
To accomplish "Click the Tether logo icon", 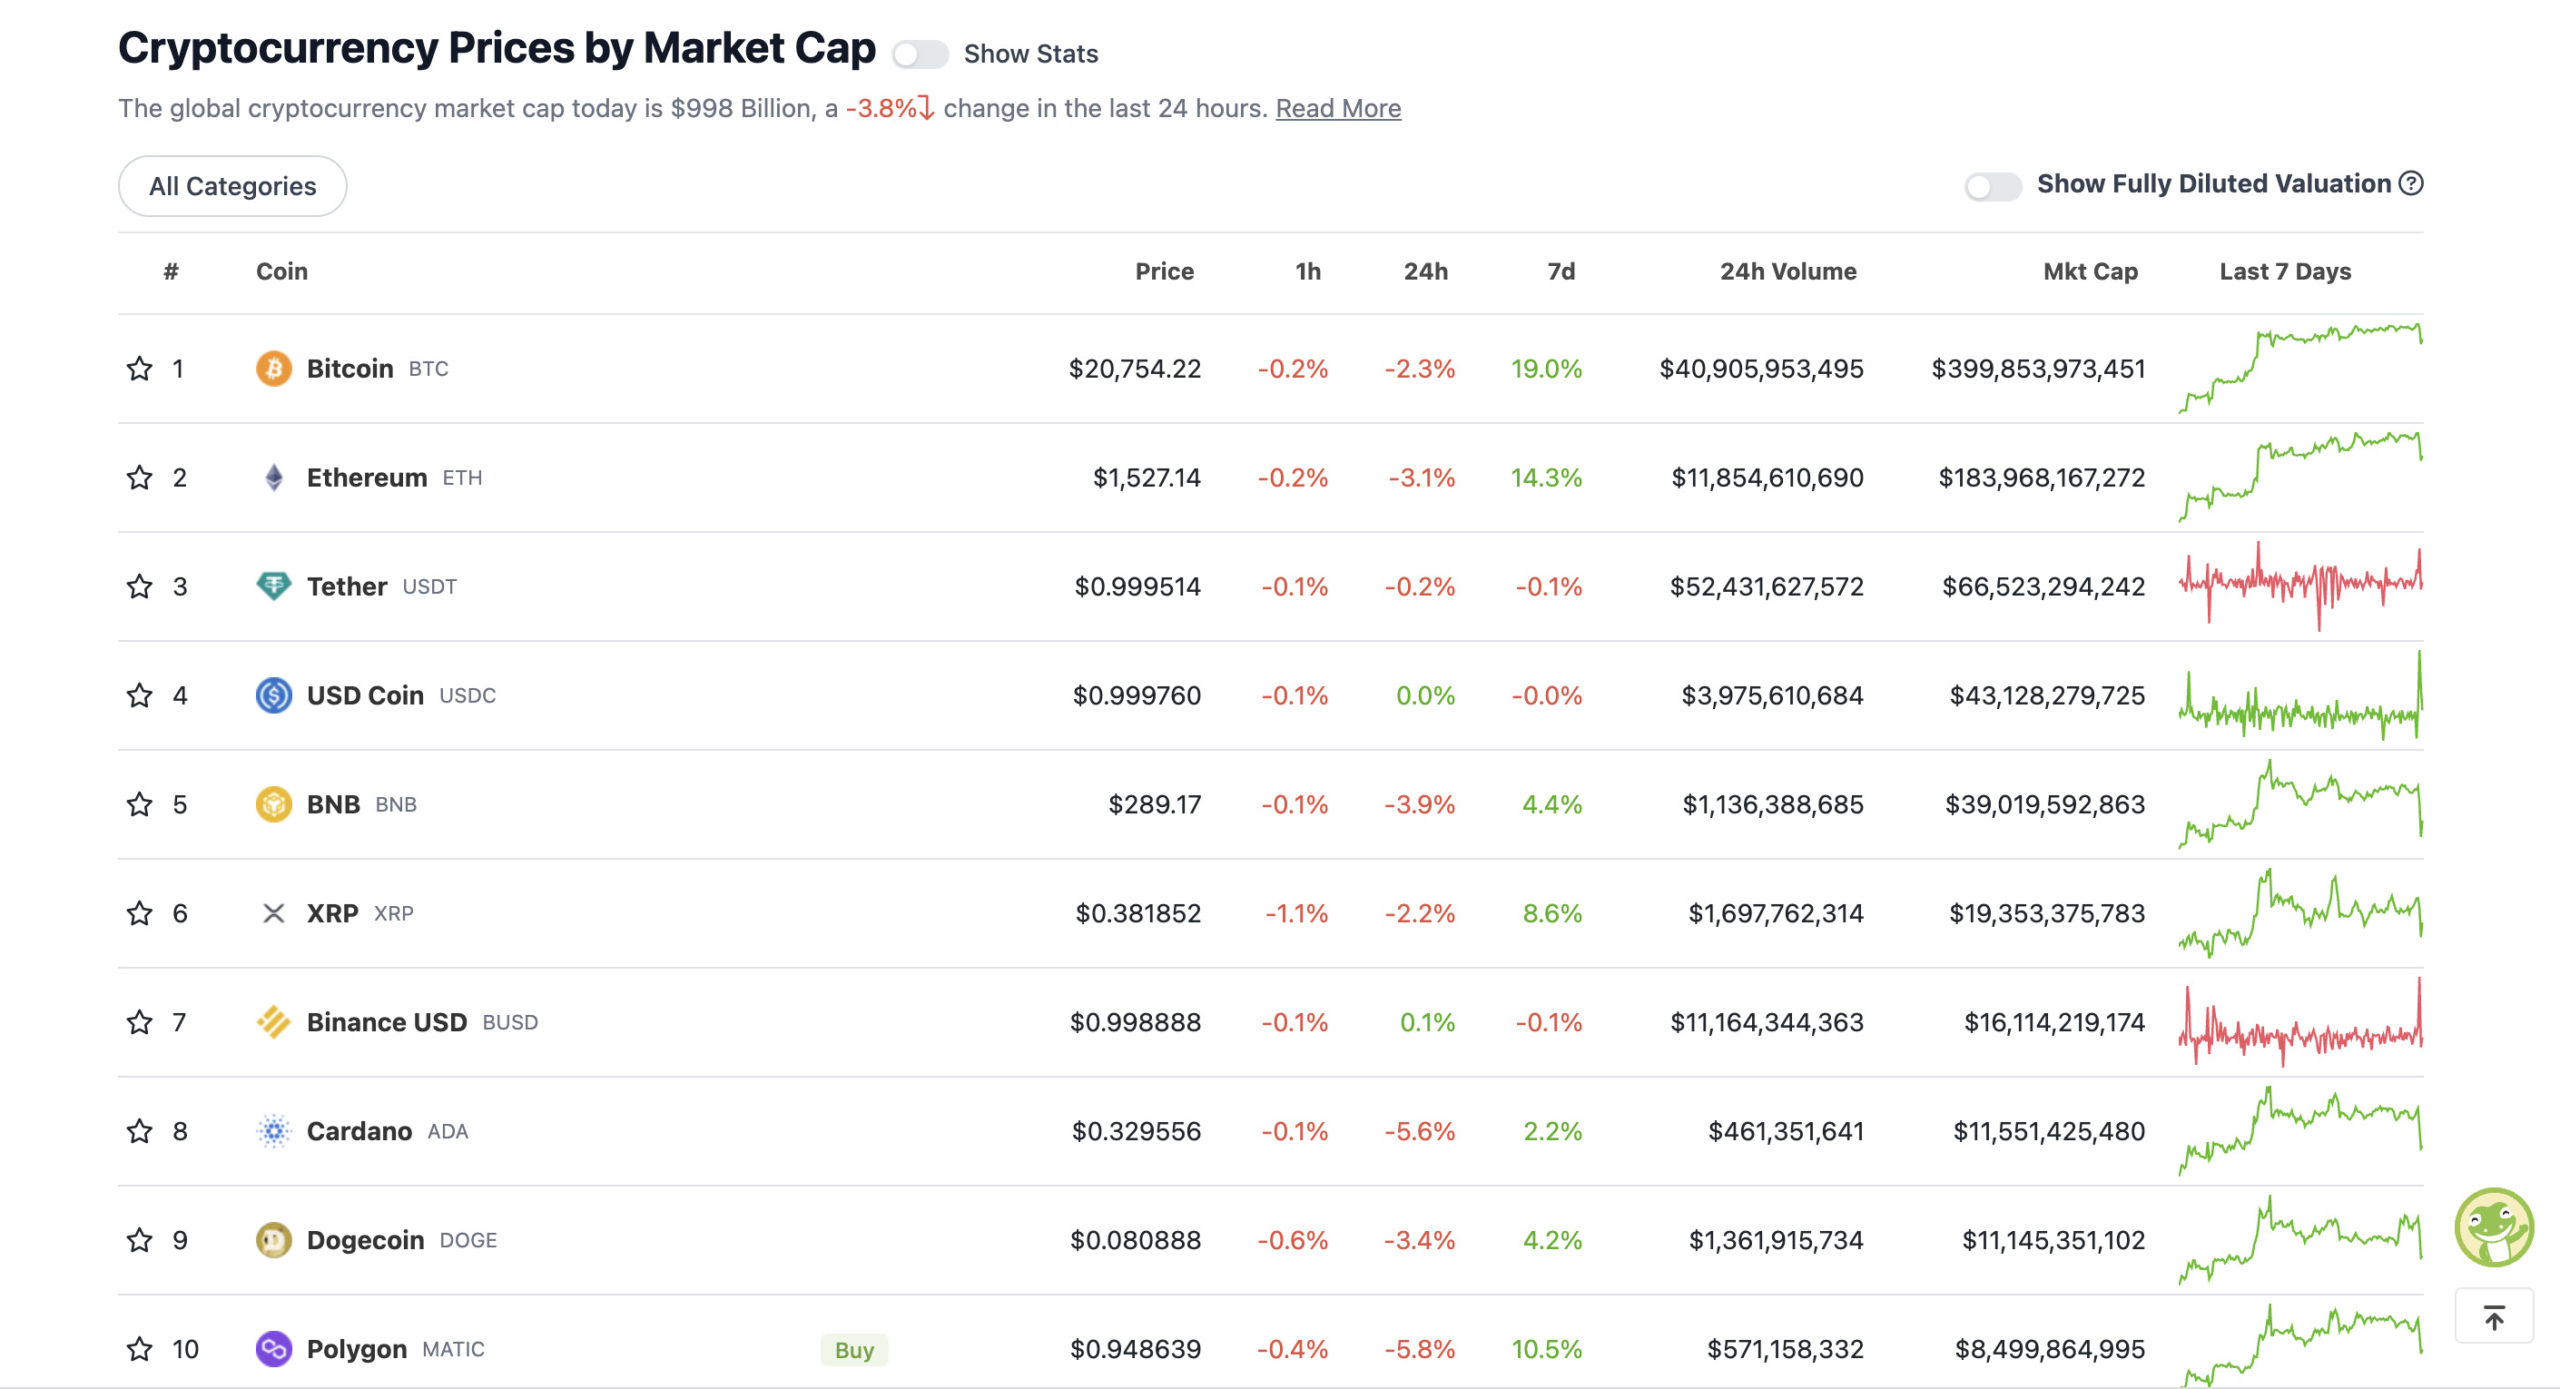I will point(274,587).
